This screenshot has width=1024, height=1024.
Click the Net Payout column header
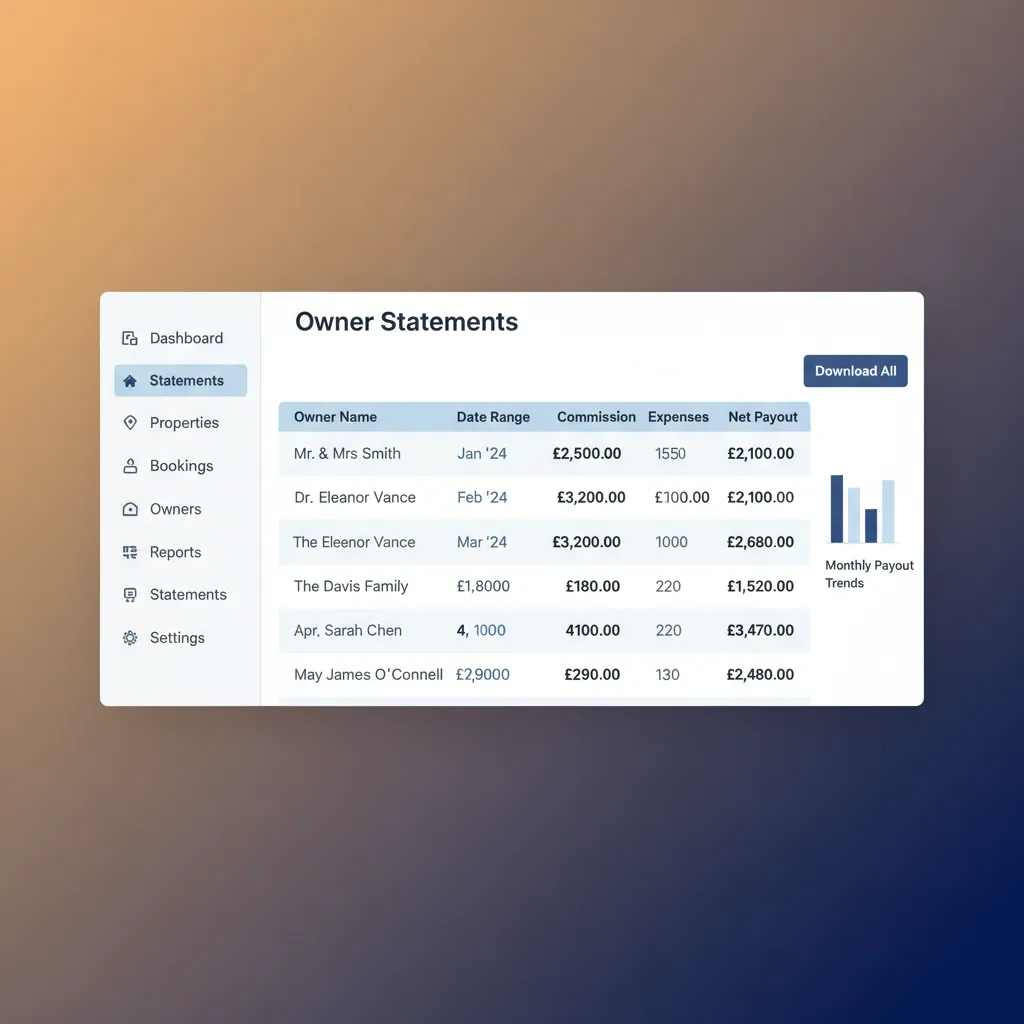click(763, 417)
